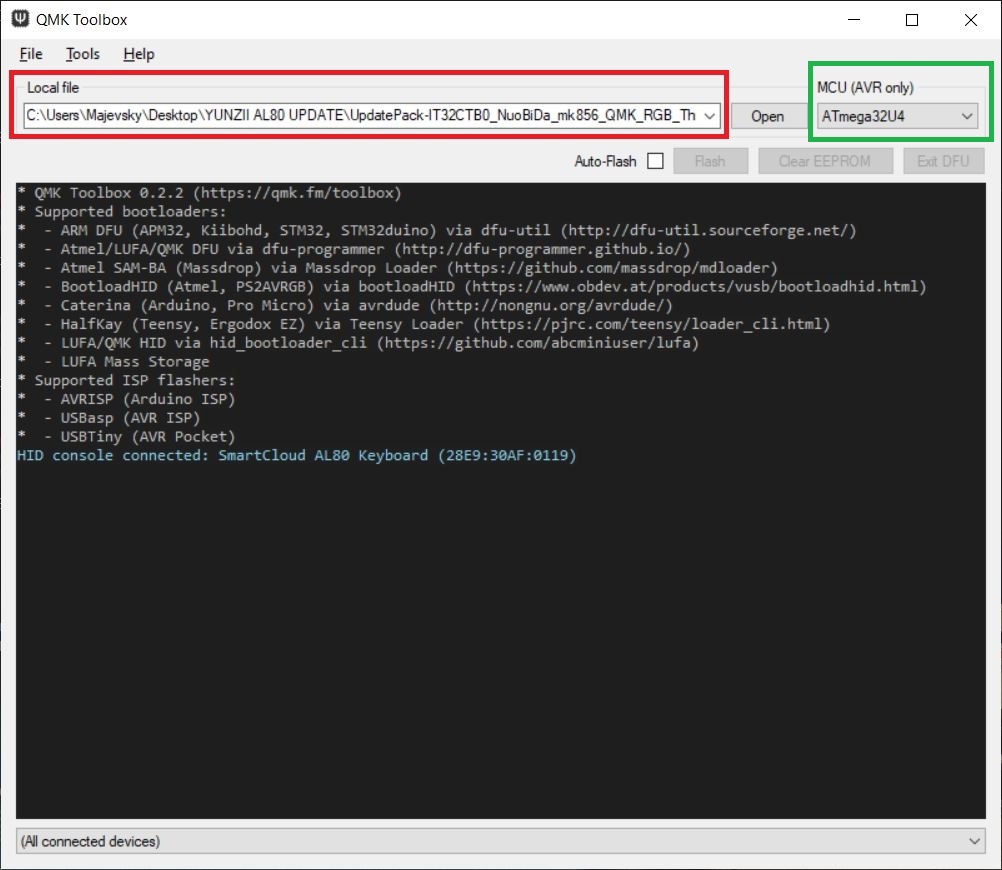Click the dfu-util sourceforge URL in log
Screen dimensions: 1002x870
coord(709,230)
